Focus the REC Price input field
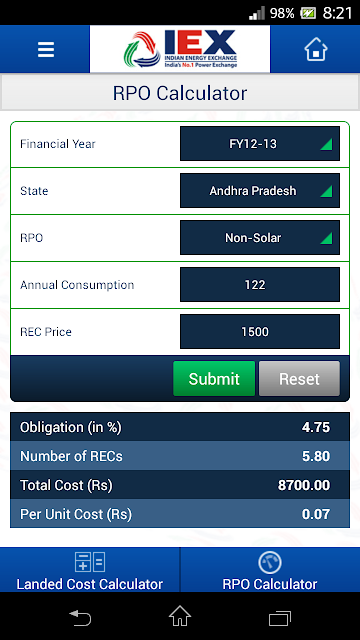360x640 pixels. coord(260,331)
